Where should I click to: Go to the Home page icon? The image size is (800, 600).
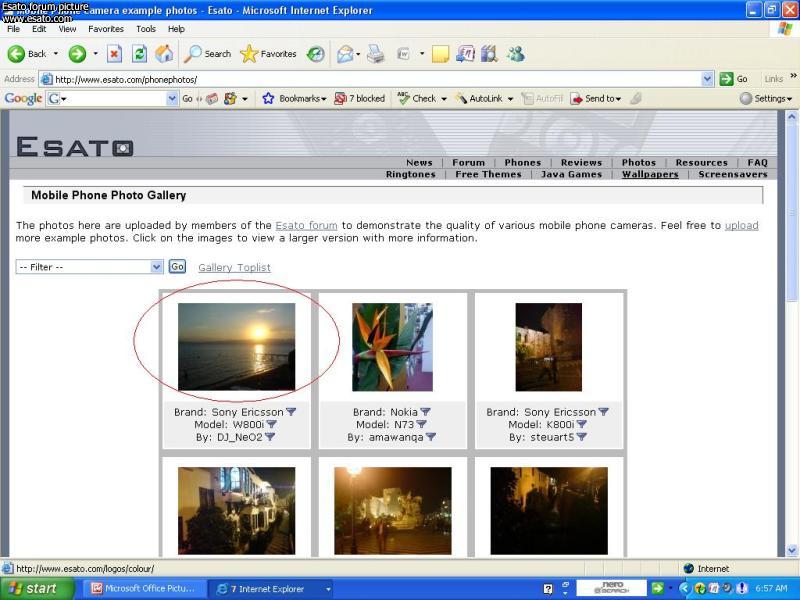[163, 54]
